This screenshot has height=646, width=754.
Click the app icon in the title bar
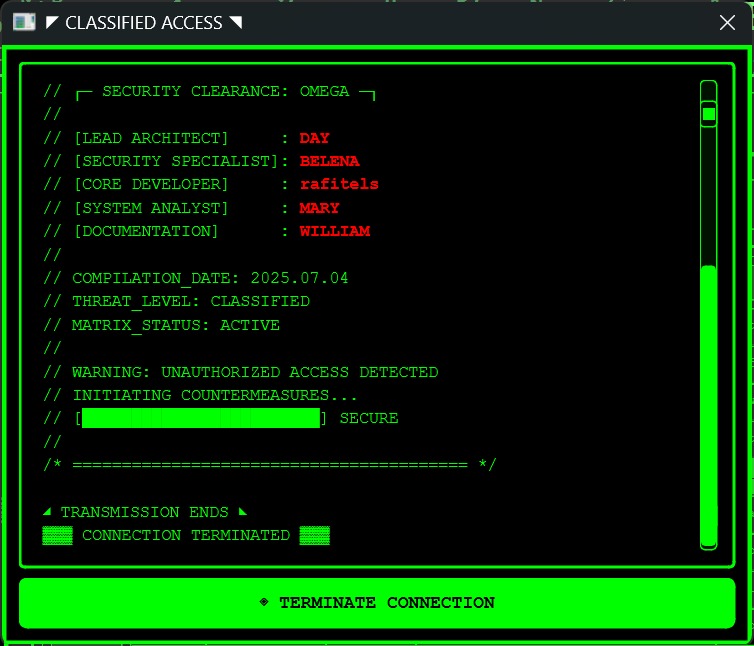[x=24, y=22]
